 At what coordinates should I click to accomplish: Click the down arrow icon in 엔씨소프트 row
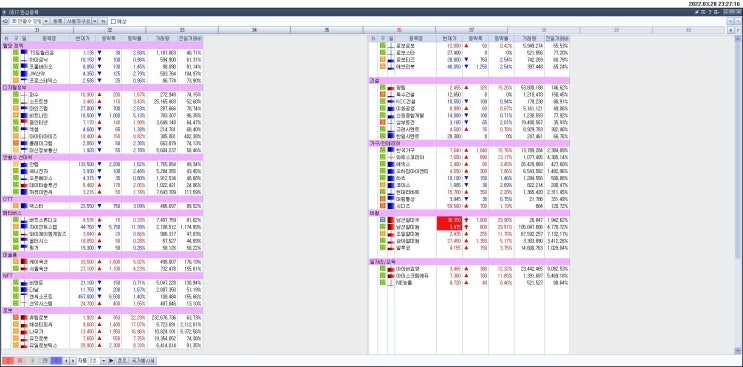tap(99, 296)
